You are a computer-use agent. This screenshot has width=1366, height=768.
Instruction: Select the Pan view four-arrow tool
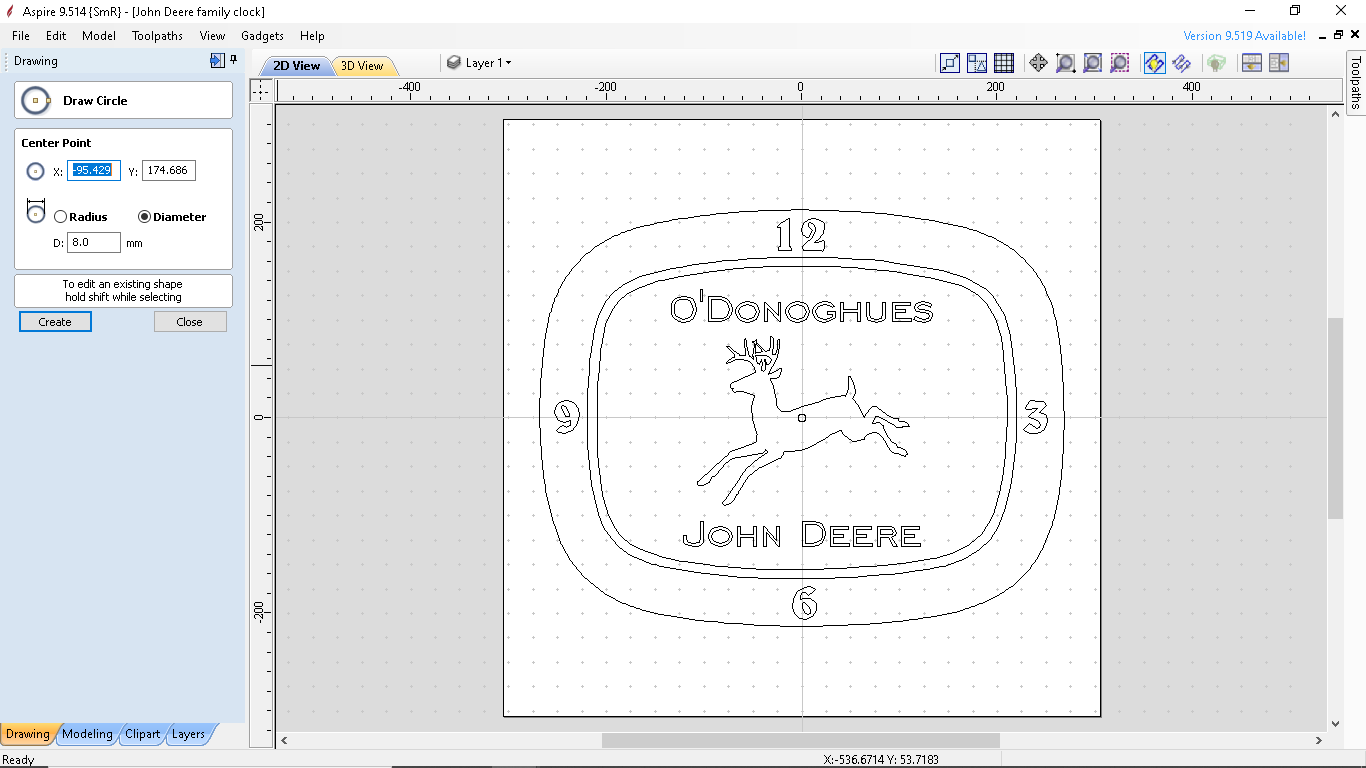pyautogui.click(x=1038, y=63)
